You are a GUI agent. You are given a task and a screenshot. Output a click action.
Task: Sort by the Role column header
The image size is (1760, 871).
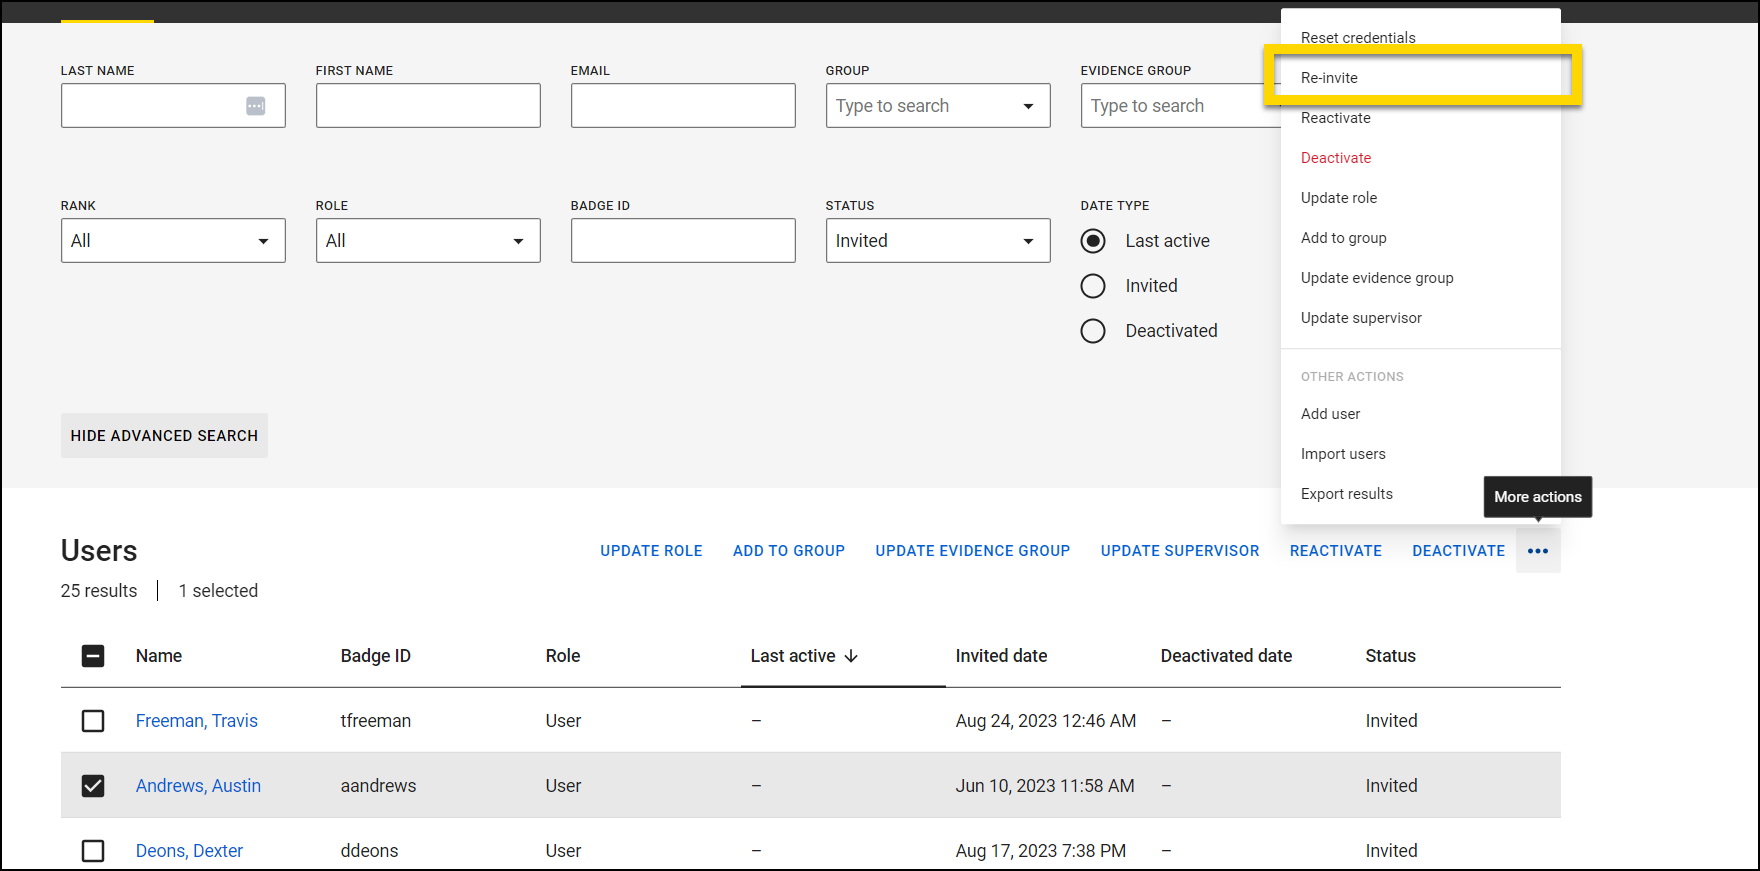coord(563,656)
